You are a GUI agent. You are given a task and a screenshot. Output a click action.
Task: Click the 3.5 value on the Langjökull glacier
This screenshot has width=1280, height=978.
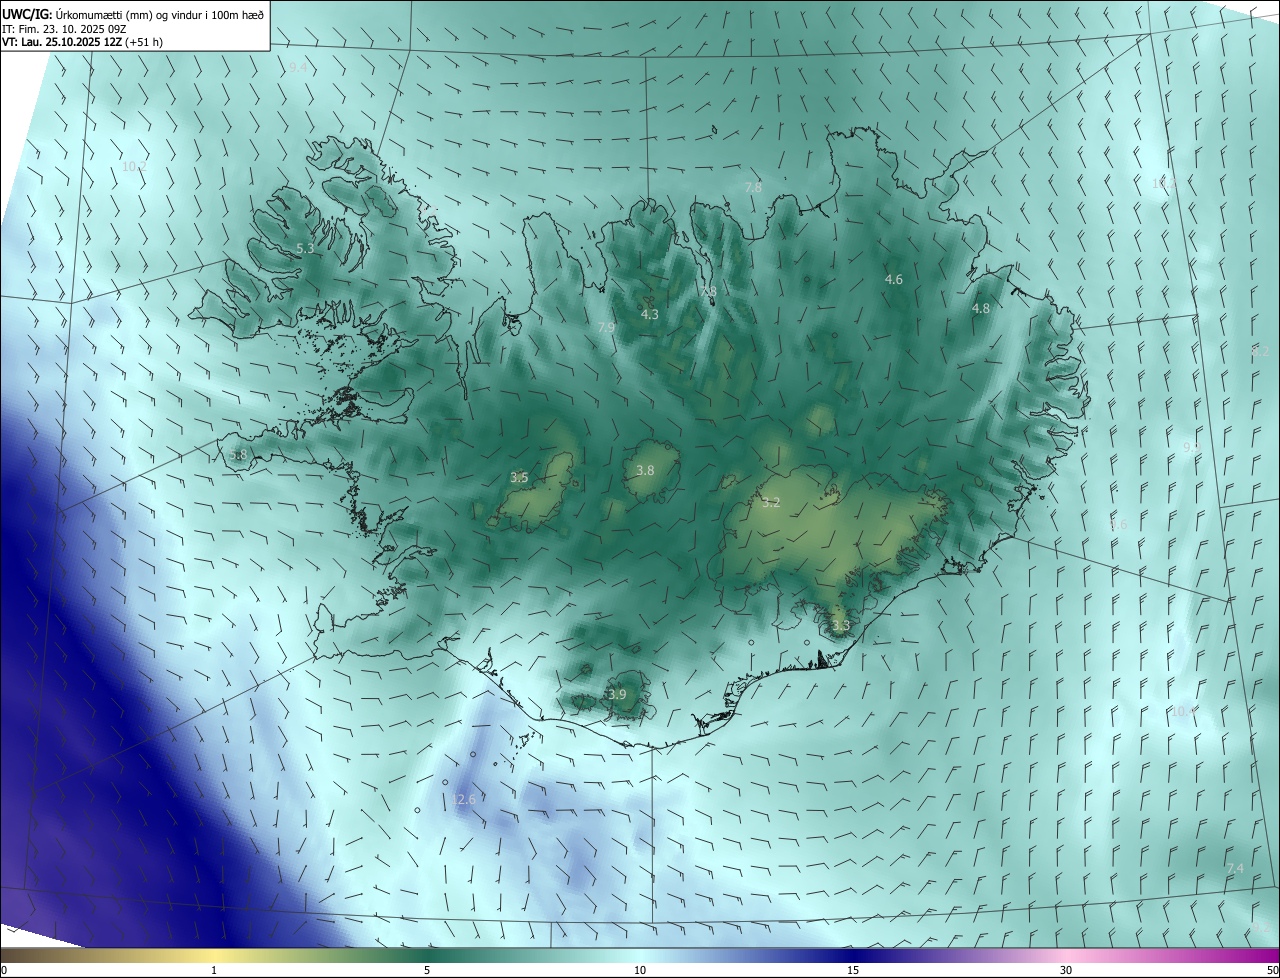point(519,478)
